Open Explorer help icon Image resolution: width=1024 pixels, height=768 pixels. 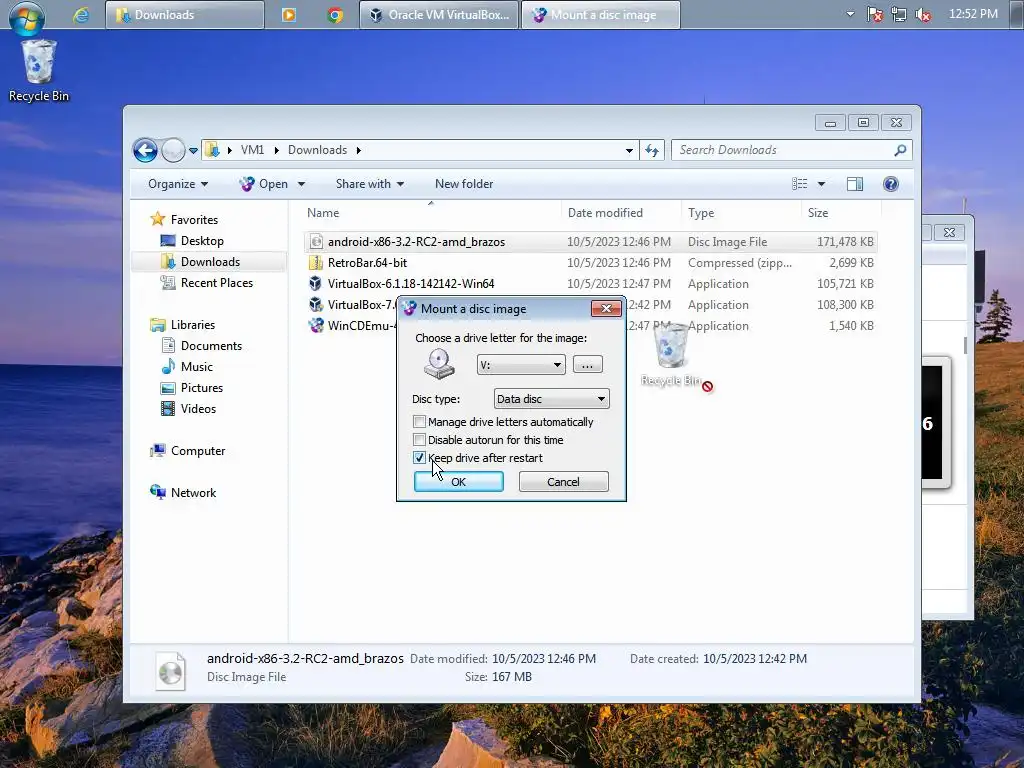pos(891,184)
